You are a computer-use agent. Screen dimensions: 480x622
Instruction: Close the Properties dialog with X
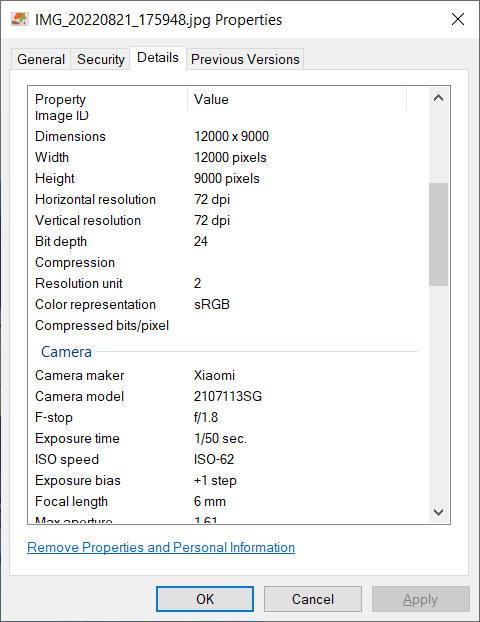(458, 19)
